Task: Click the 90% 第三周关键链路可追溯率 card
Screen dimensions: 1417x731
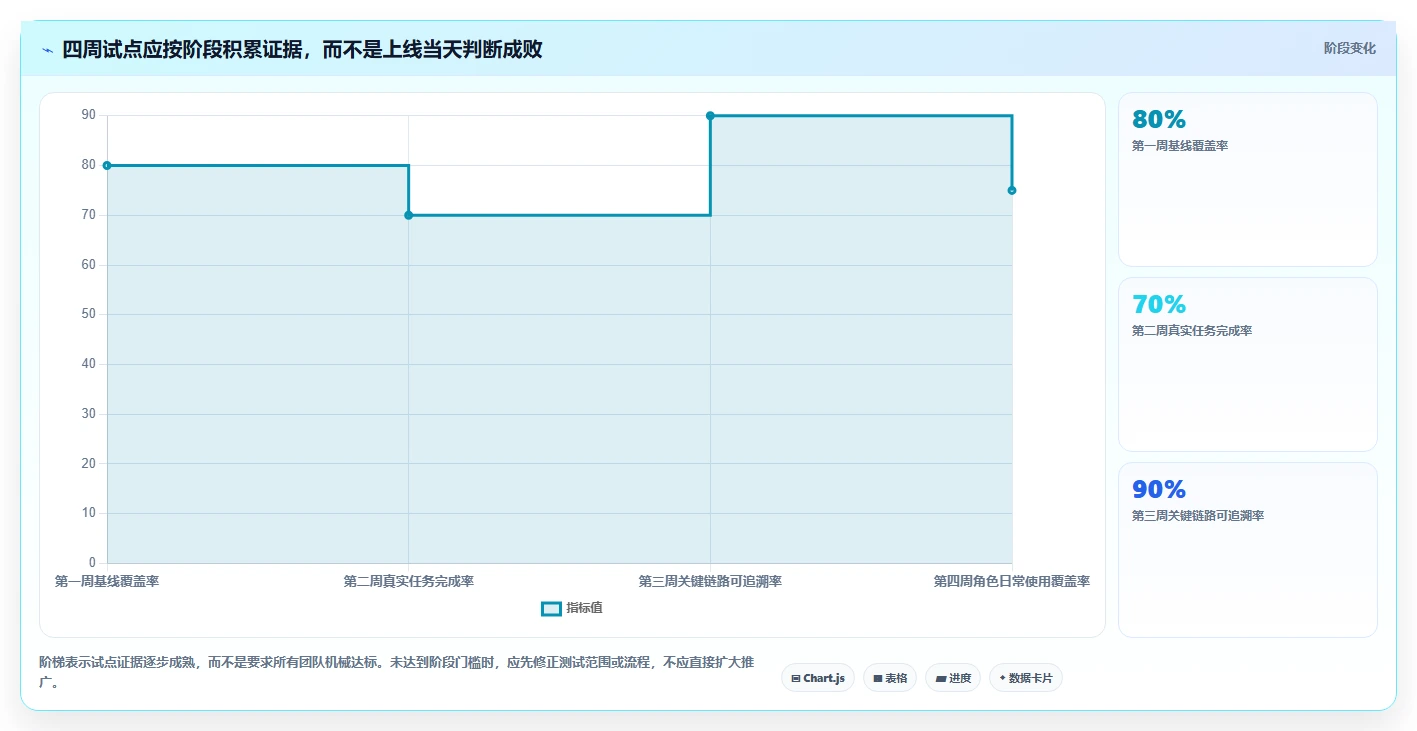Action: [x=1247, y=549]
